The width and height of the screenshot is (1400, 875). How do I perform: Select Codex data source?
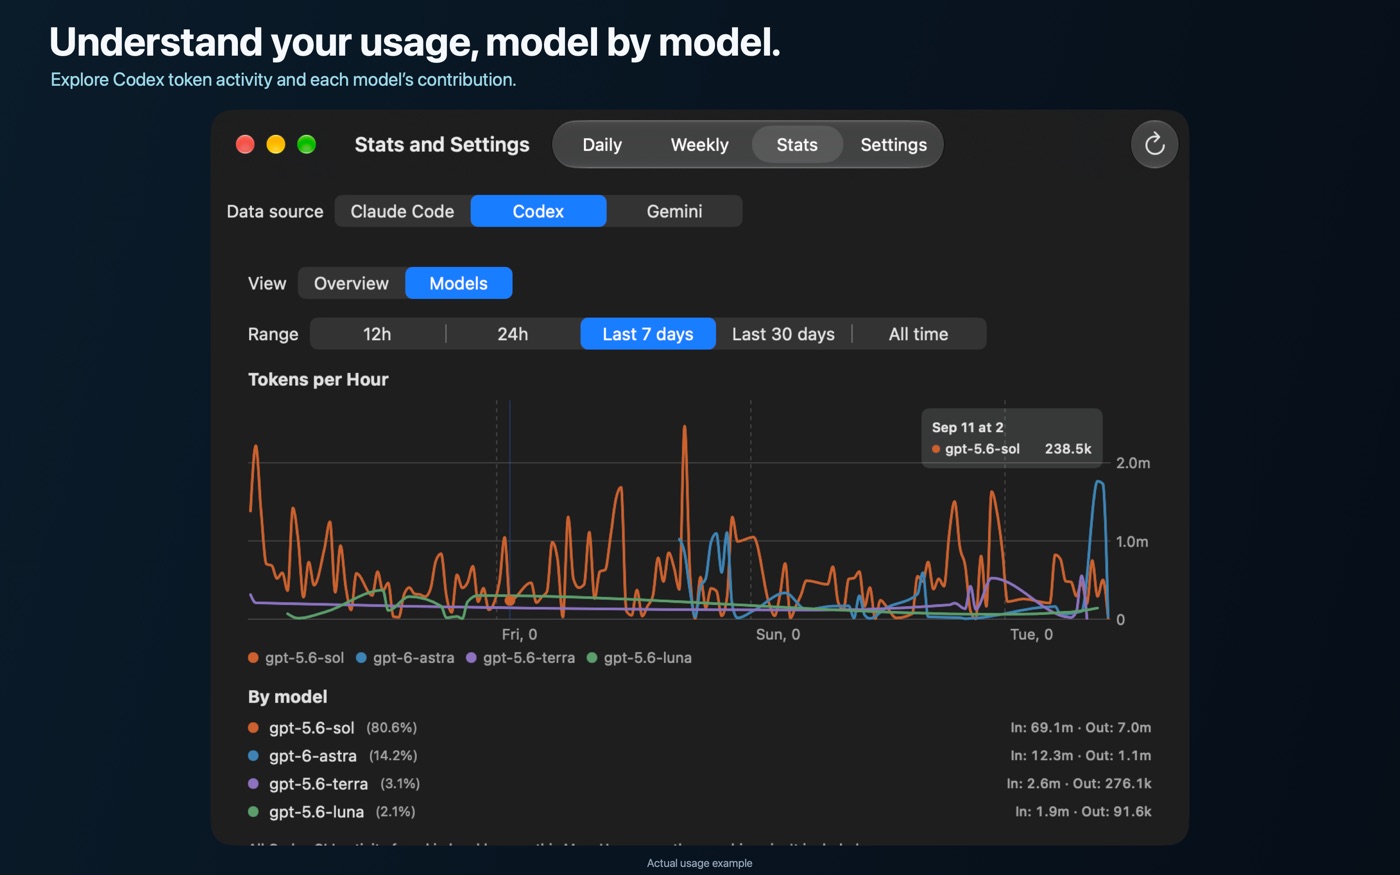click(538, 211)
